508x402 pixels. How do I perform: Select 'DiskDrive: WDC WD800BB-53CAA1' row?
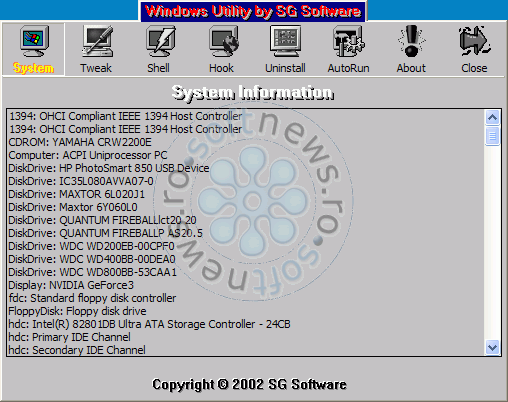[245, 272]
